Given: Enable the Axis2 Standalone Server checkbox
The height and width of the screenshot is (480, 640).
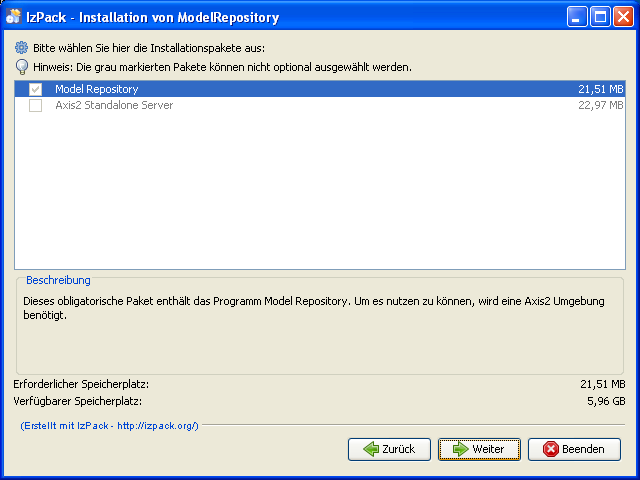Looking at the screenshot, I should [x=36, y=105].
